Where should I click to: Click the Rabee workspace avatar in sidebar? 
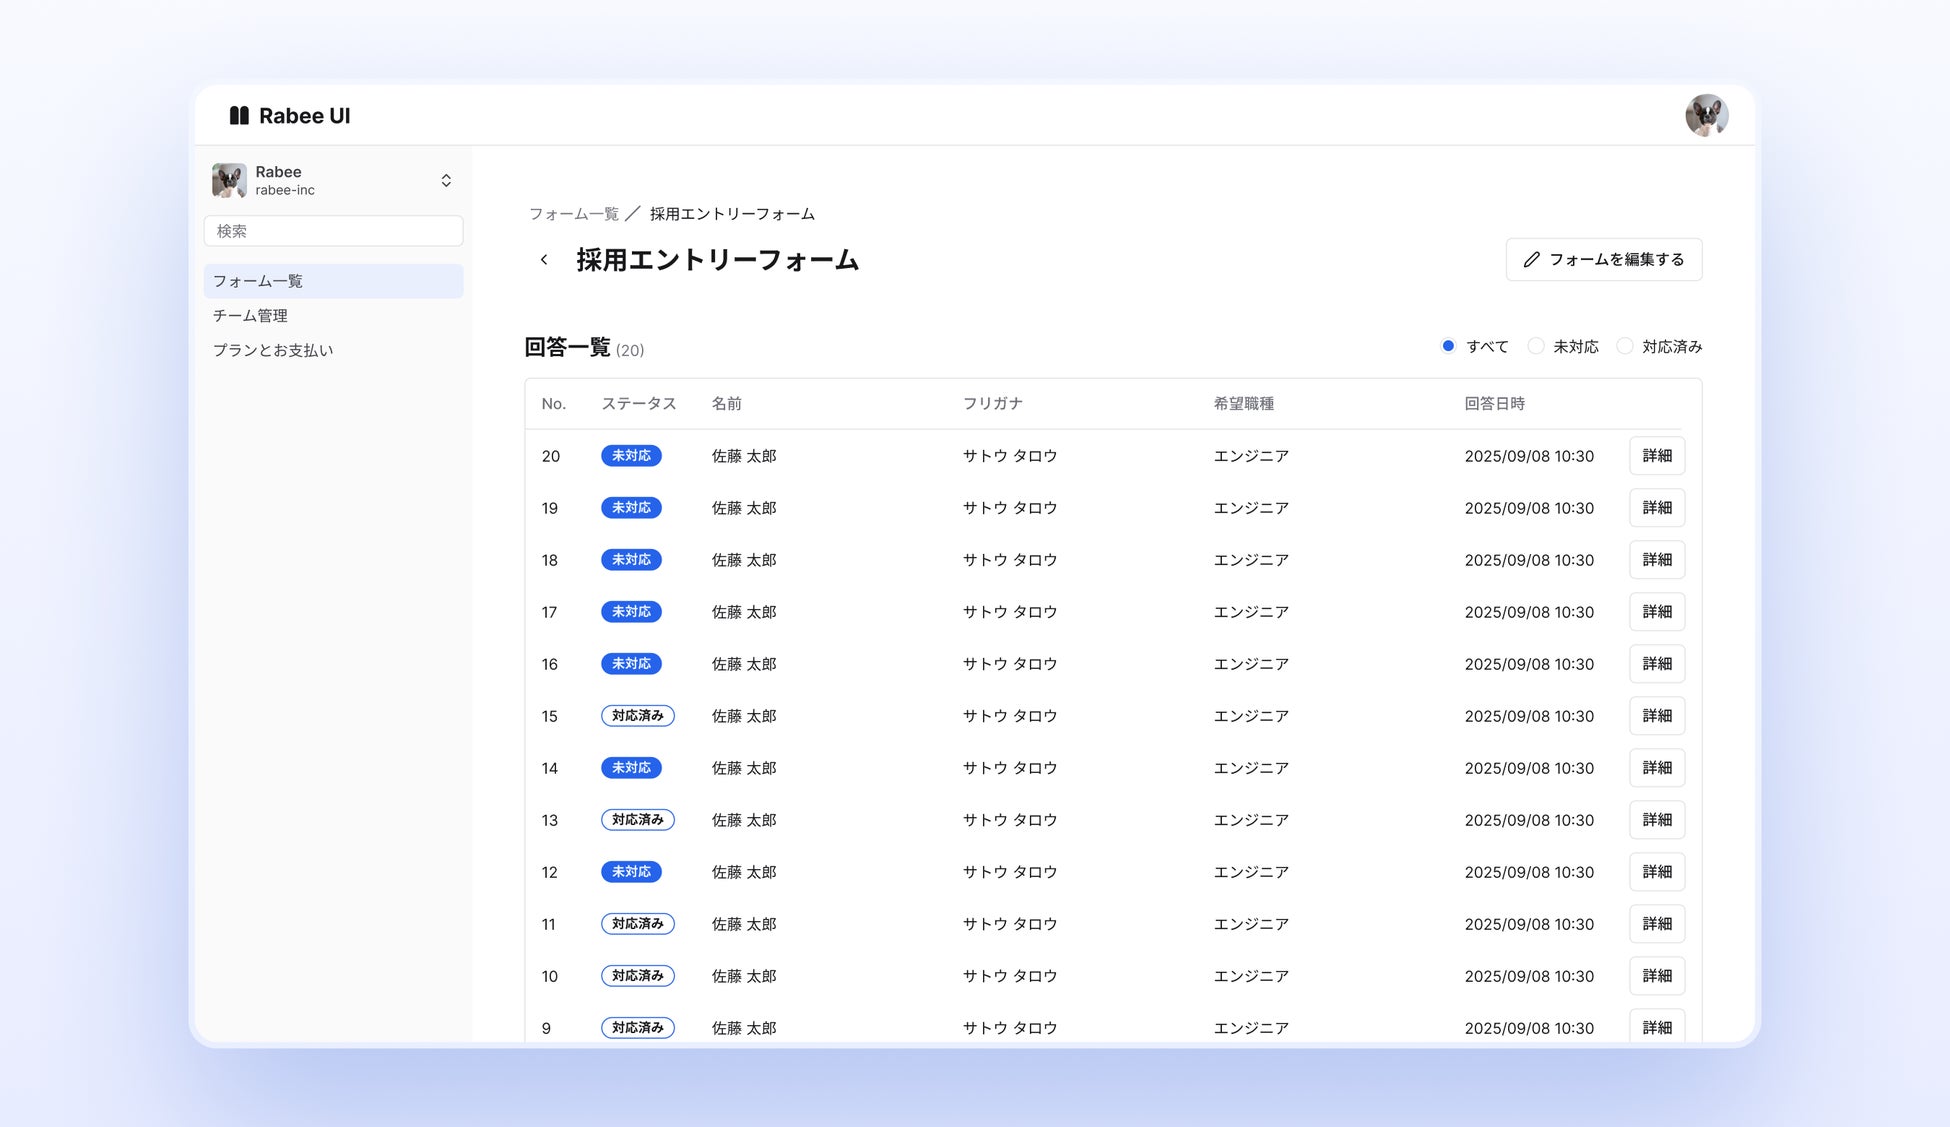[229, 181]
